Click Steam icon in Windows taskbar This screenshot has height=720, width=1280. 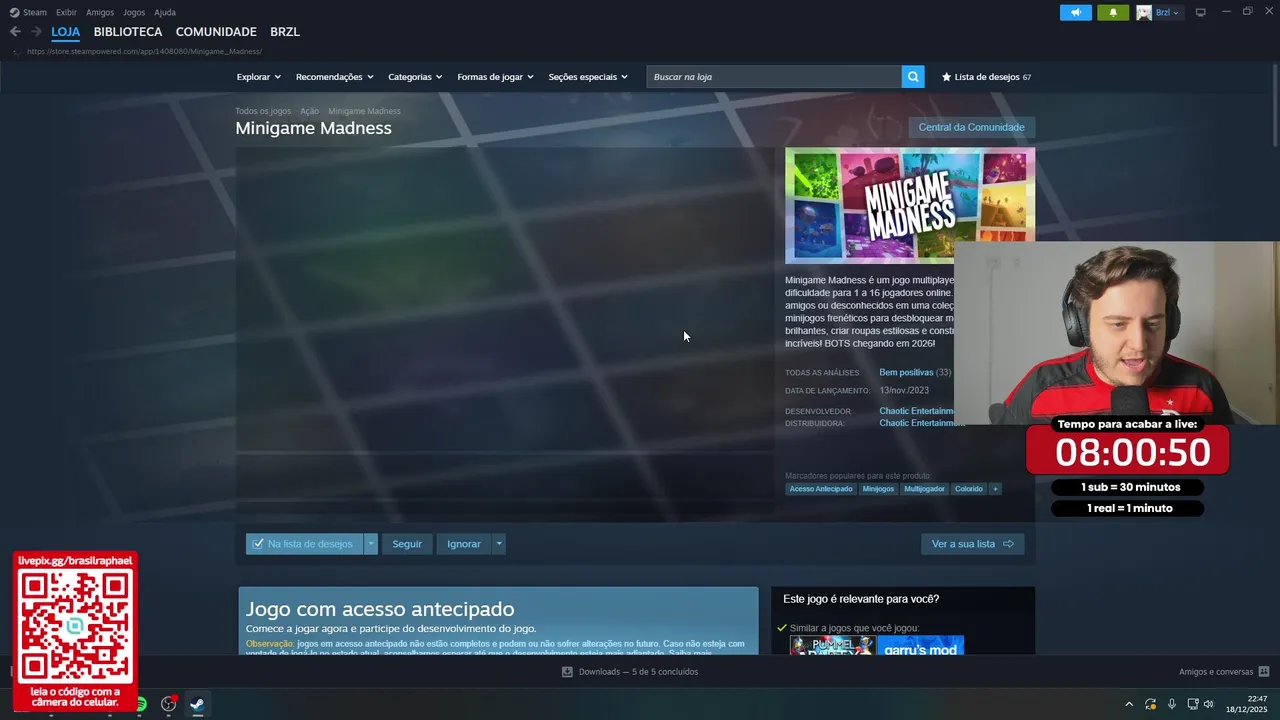[197, 704]
